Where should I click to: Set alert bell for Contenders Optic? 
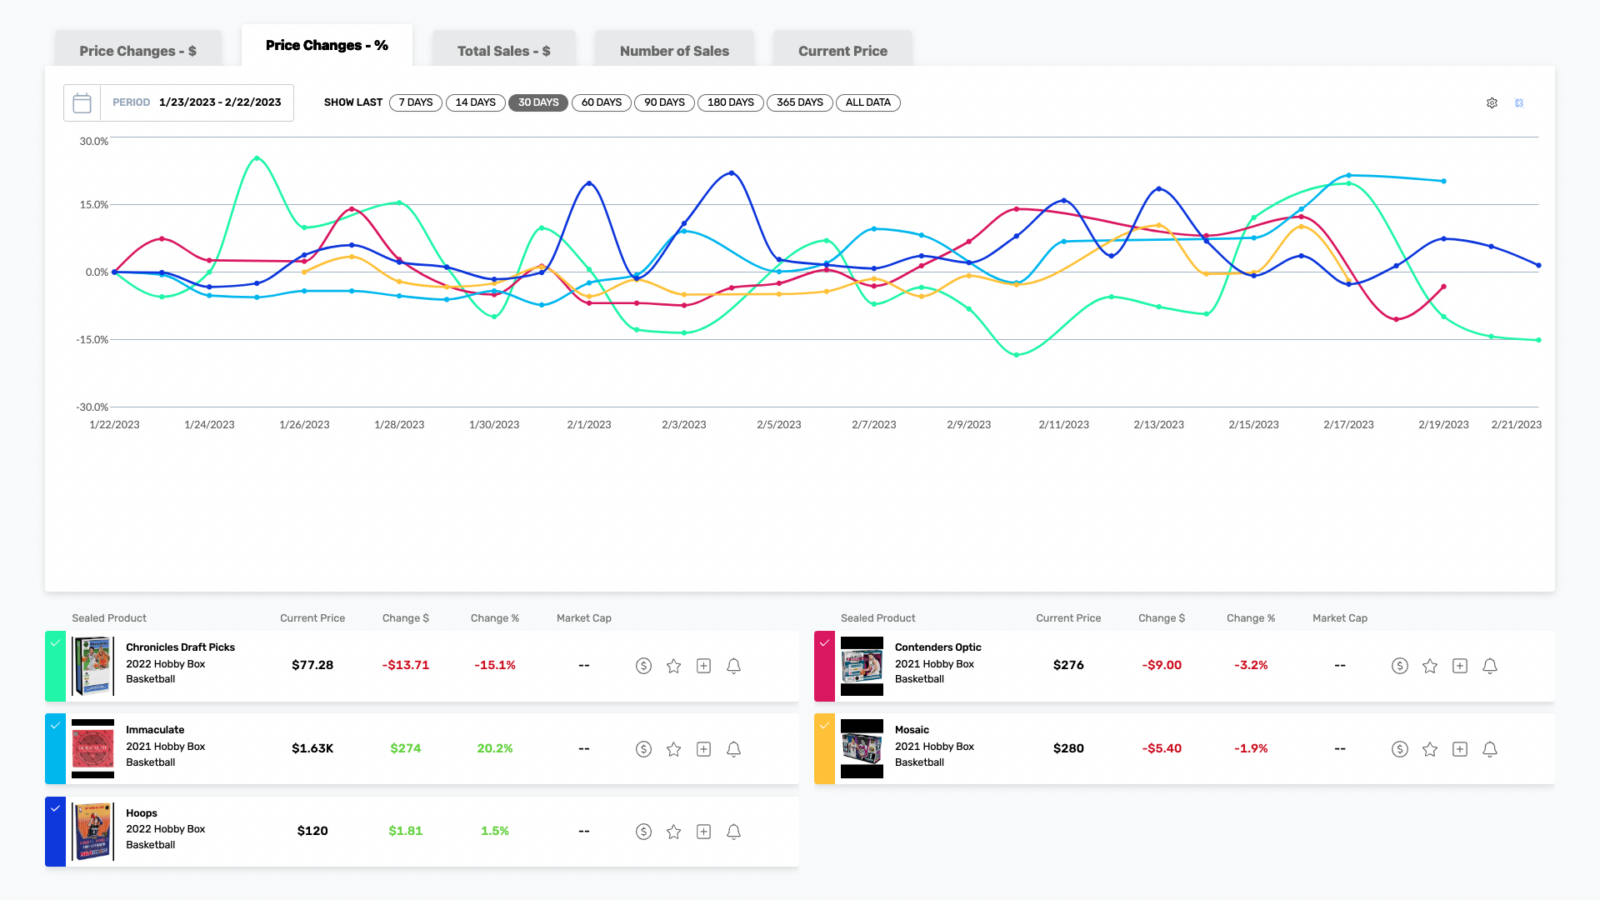(x=1489, y=666)
